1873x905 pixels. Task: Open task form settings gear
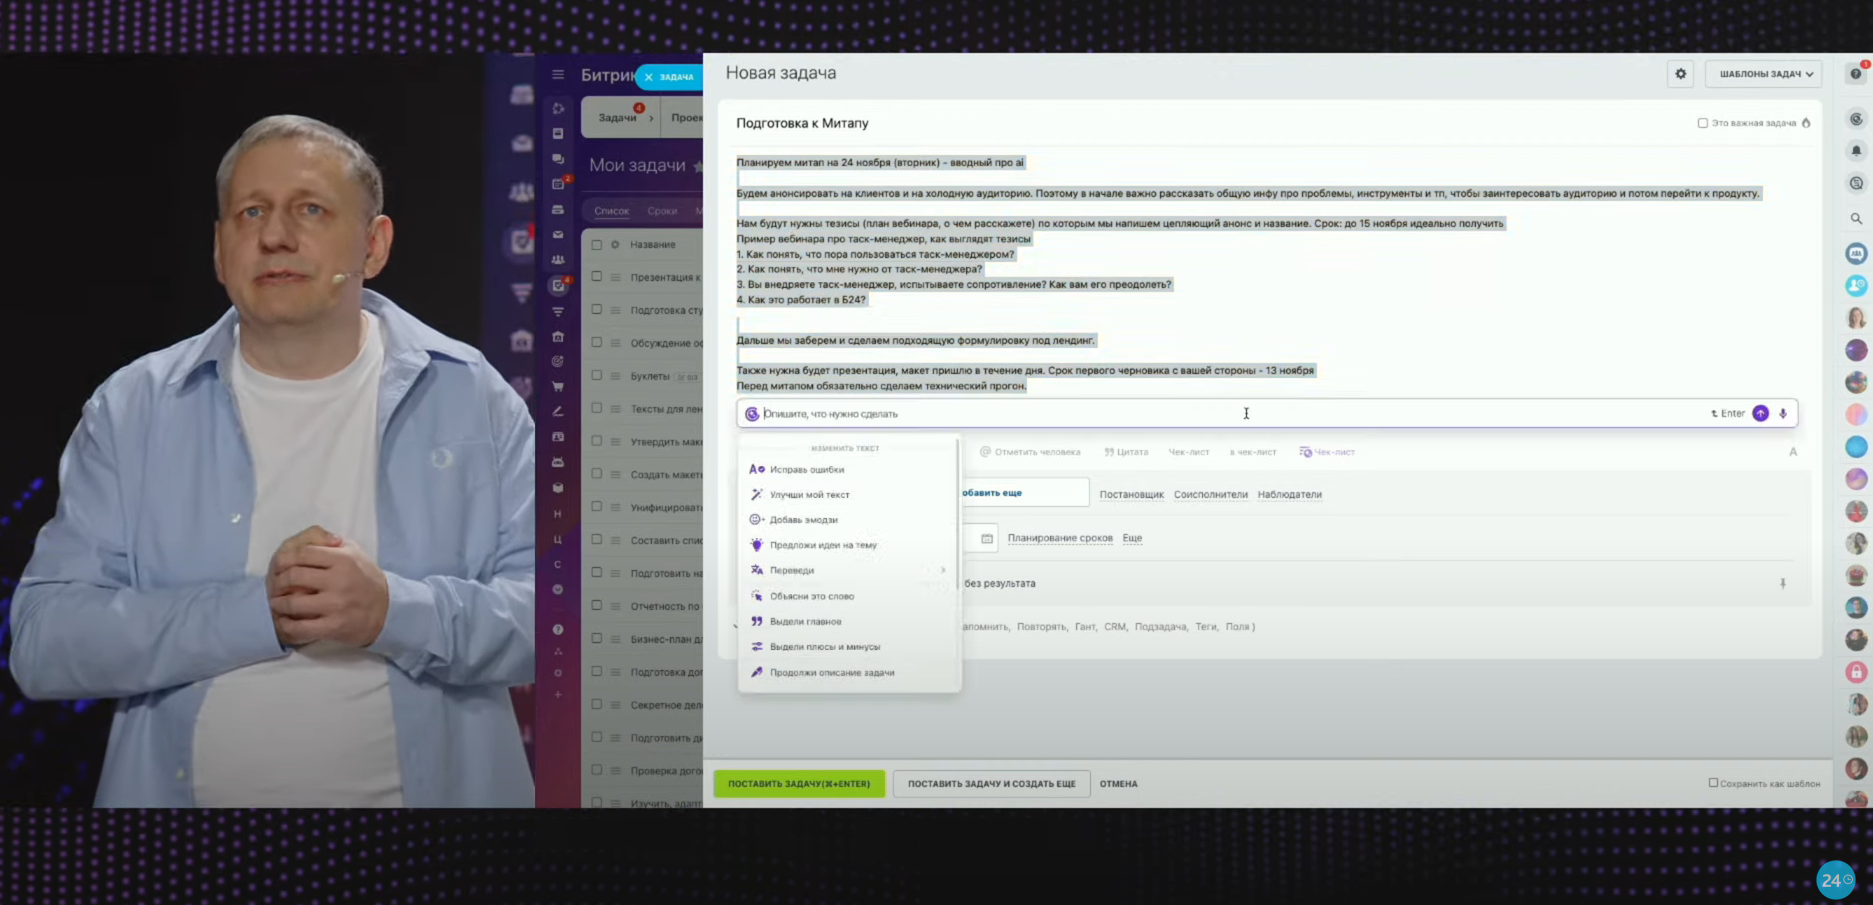point(1680,74)
